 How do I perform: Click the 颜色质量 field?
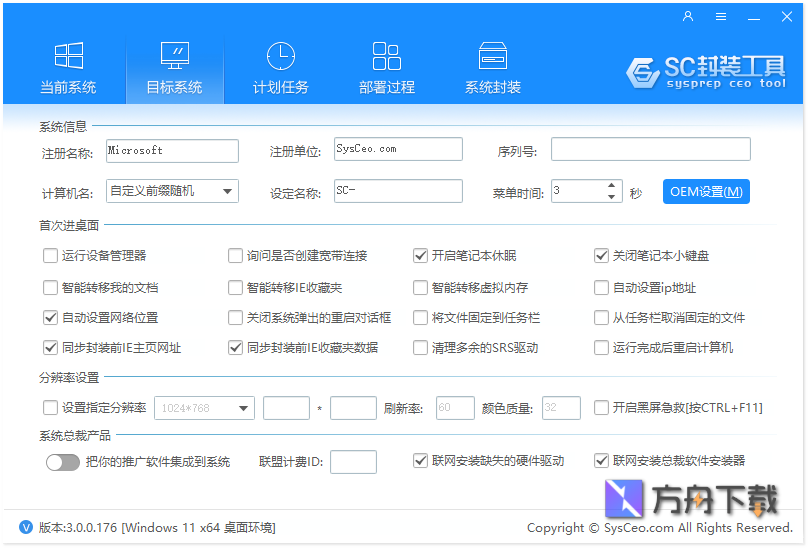click(561, 408)
